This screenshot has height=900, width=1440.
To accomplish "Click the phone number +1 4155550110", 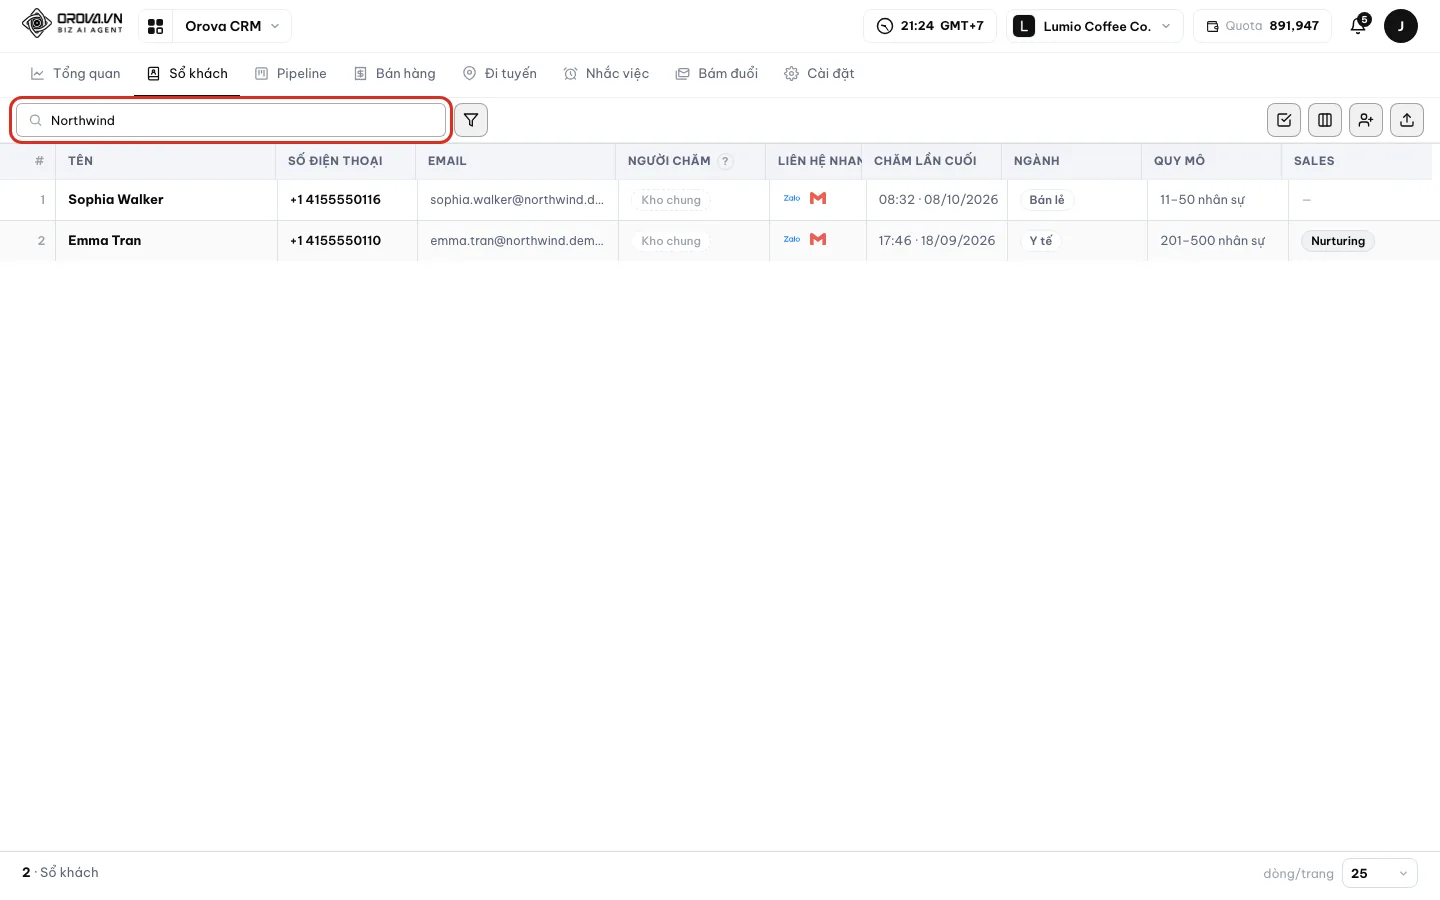I will (336, 241).
